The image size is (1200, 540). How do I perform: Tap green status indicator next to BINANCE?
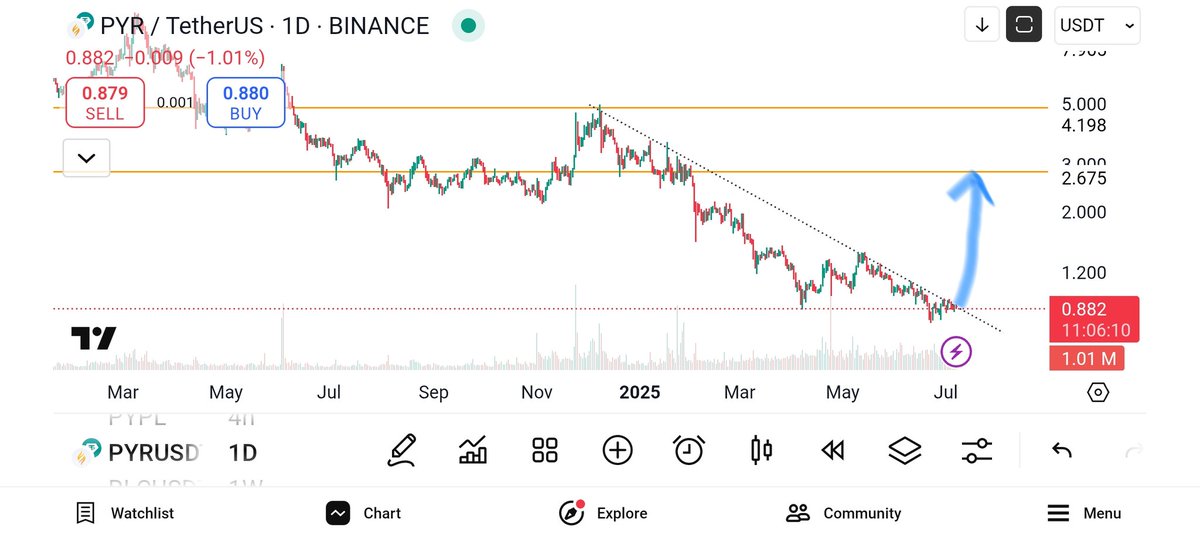click(468, 25)
